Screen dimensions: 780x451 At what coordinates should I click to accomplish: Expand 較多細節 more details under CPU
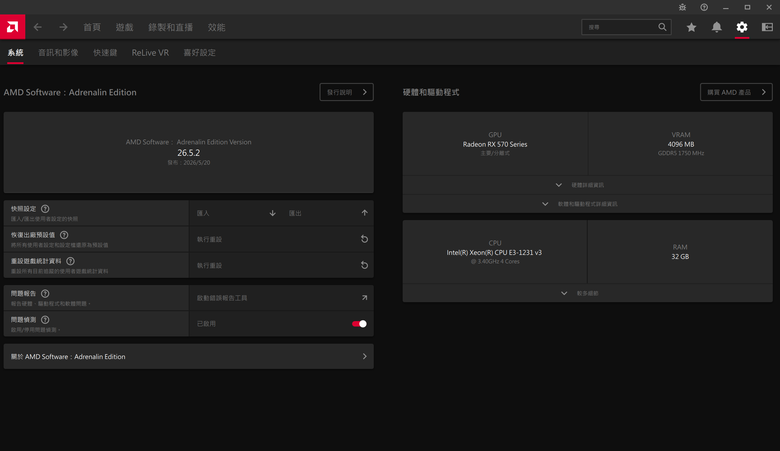587,293
